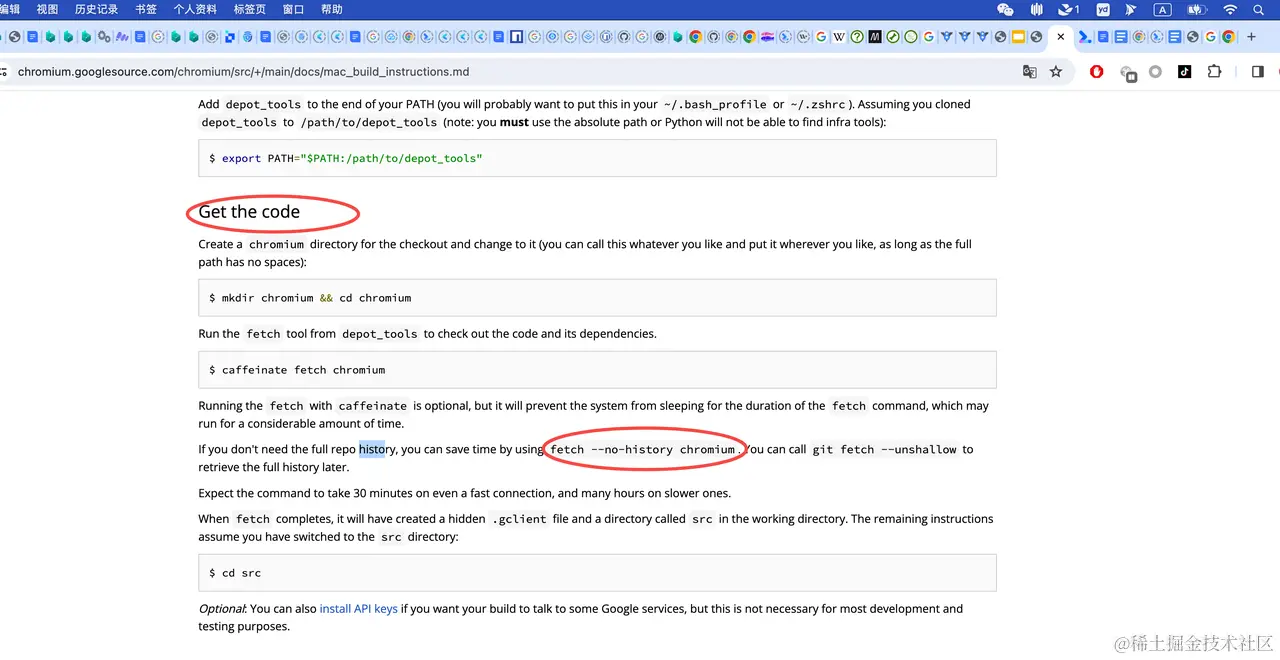Image resolution: width=1280 pixels, height=660 pixels.
Task: Open the 个人资料 menu
Action: (195, 9)
